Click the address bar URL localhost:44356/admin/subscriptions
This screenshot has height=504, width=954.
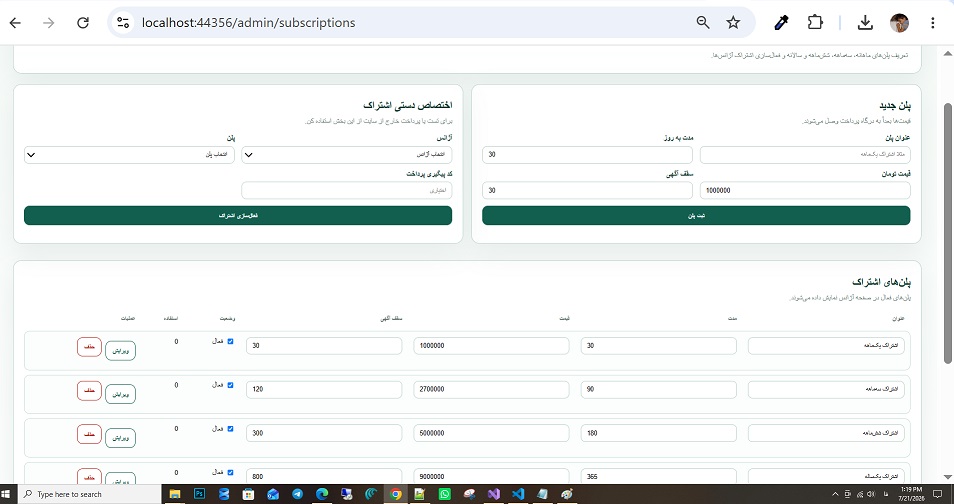(x=248, y=23)
